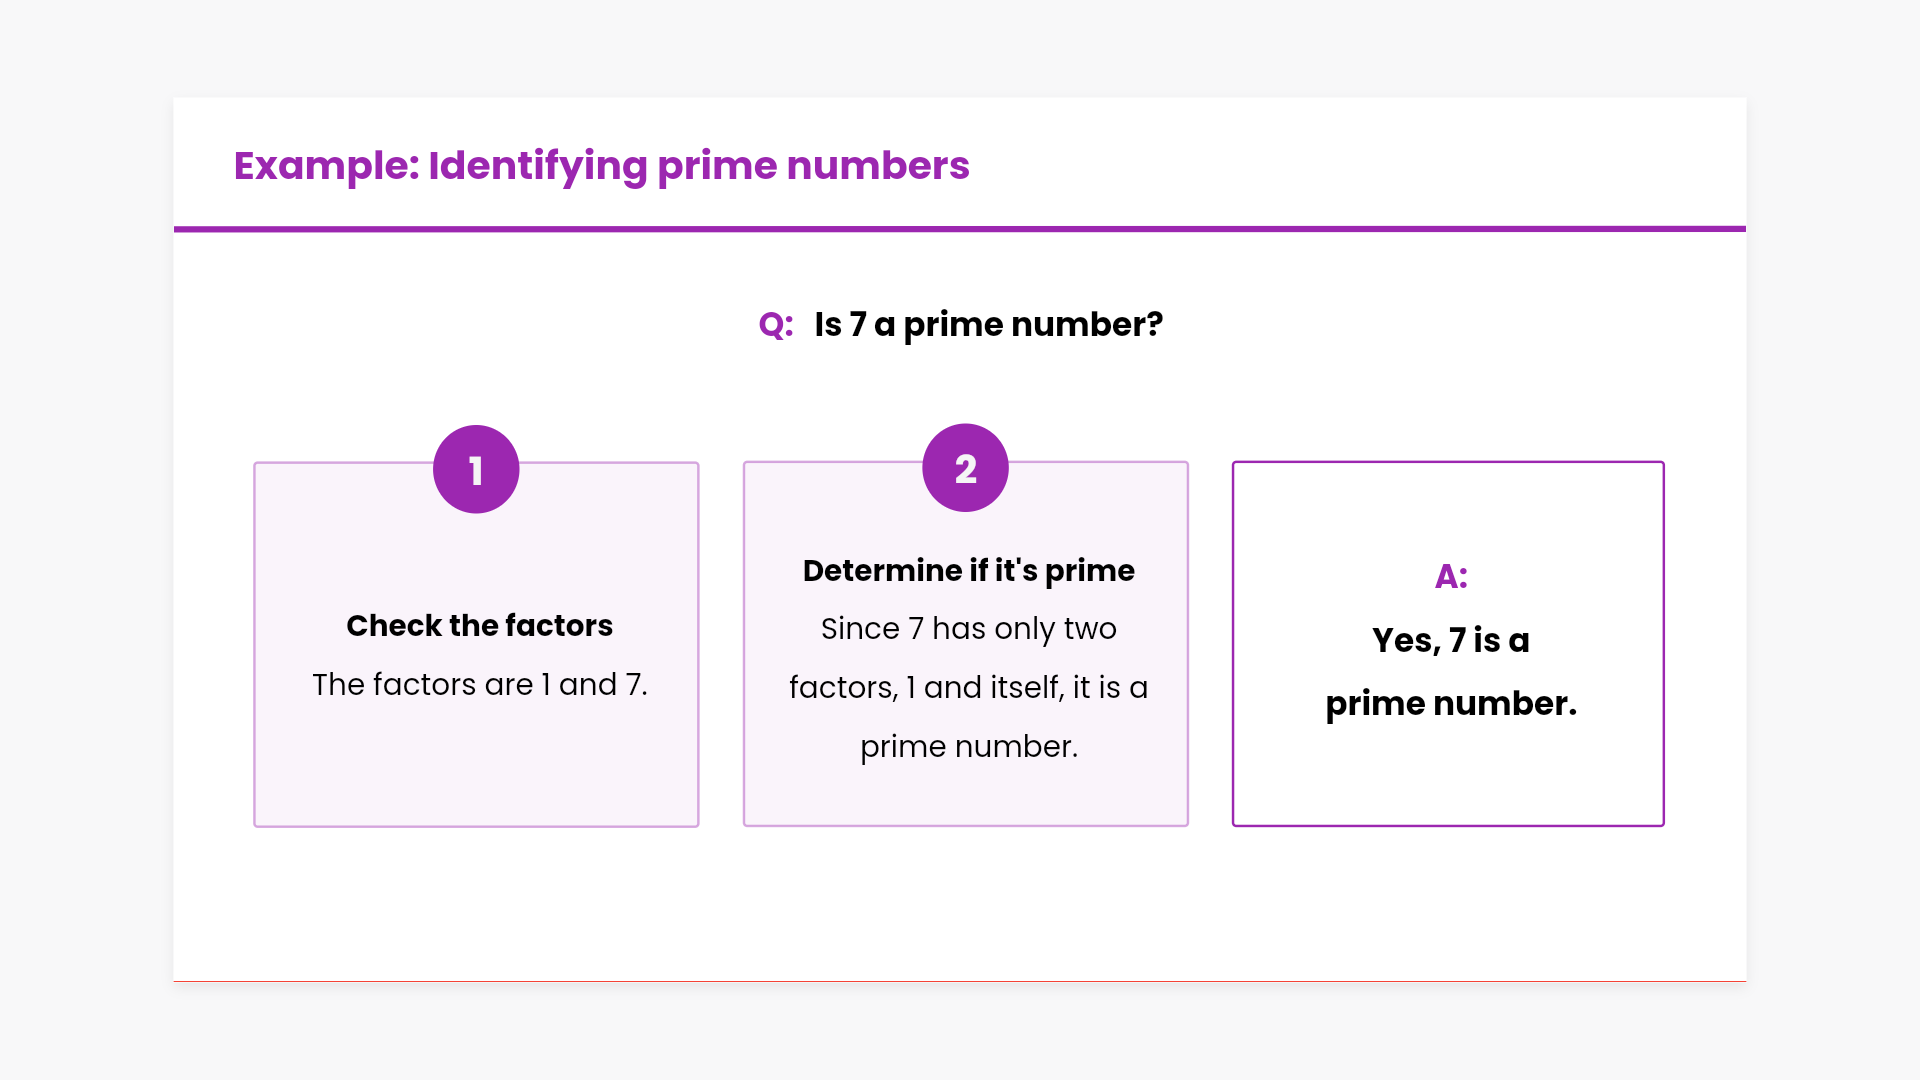Click the bold text "Yes, 7 is a"

1450,641
